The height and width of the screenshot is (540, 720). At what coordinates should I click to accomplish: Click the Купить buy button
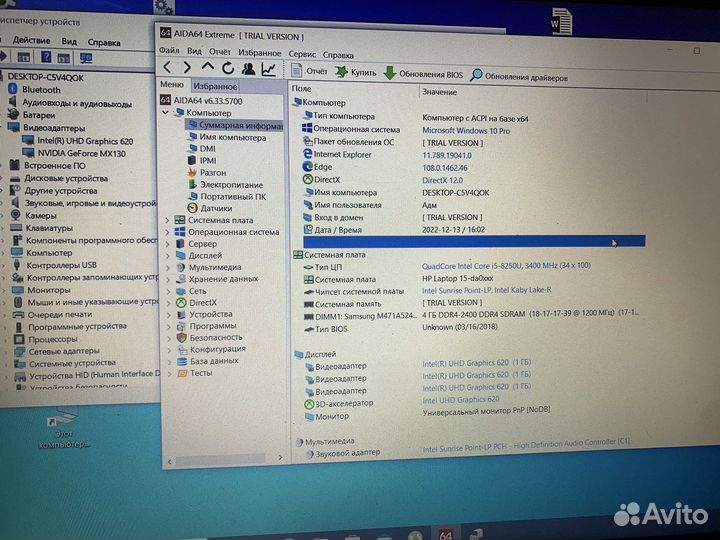355,72
